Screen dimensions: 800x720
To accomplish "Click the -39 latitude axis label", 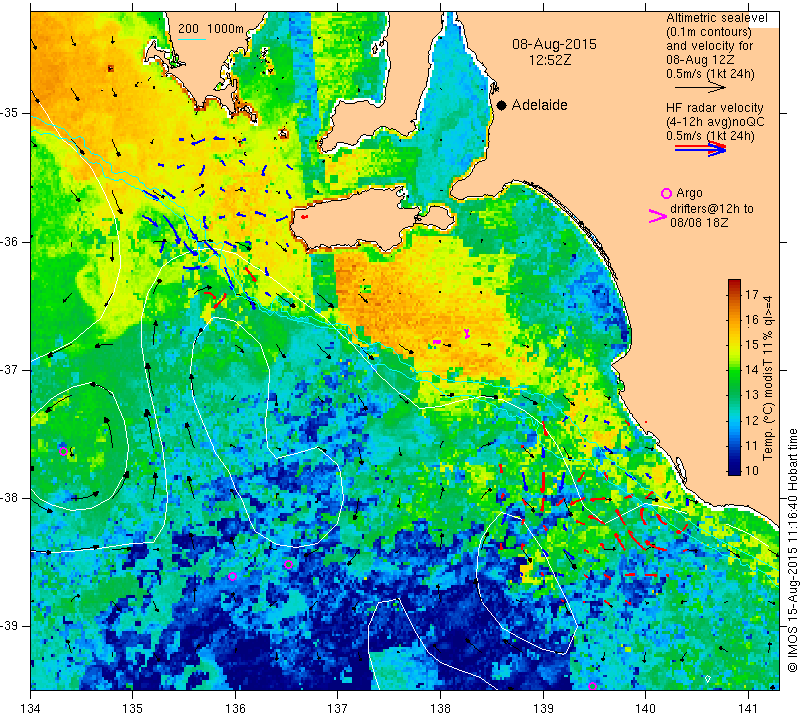I will [14, 626].
